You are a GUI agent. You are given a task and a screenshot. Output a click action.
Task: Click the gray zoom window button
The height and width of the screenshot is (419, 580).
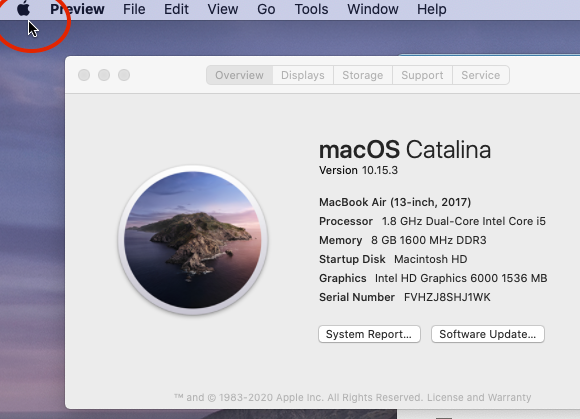click(124, 75)
